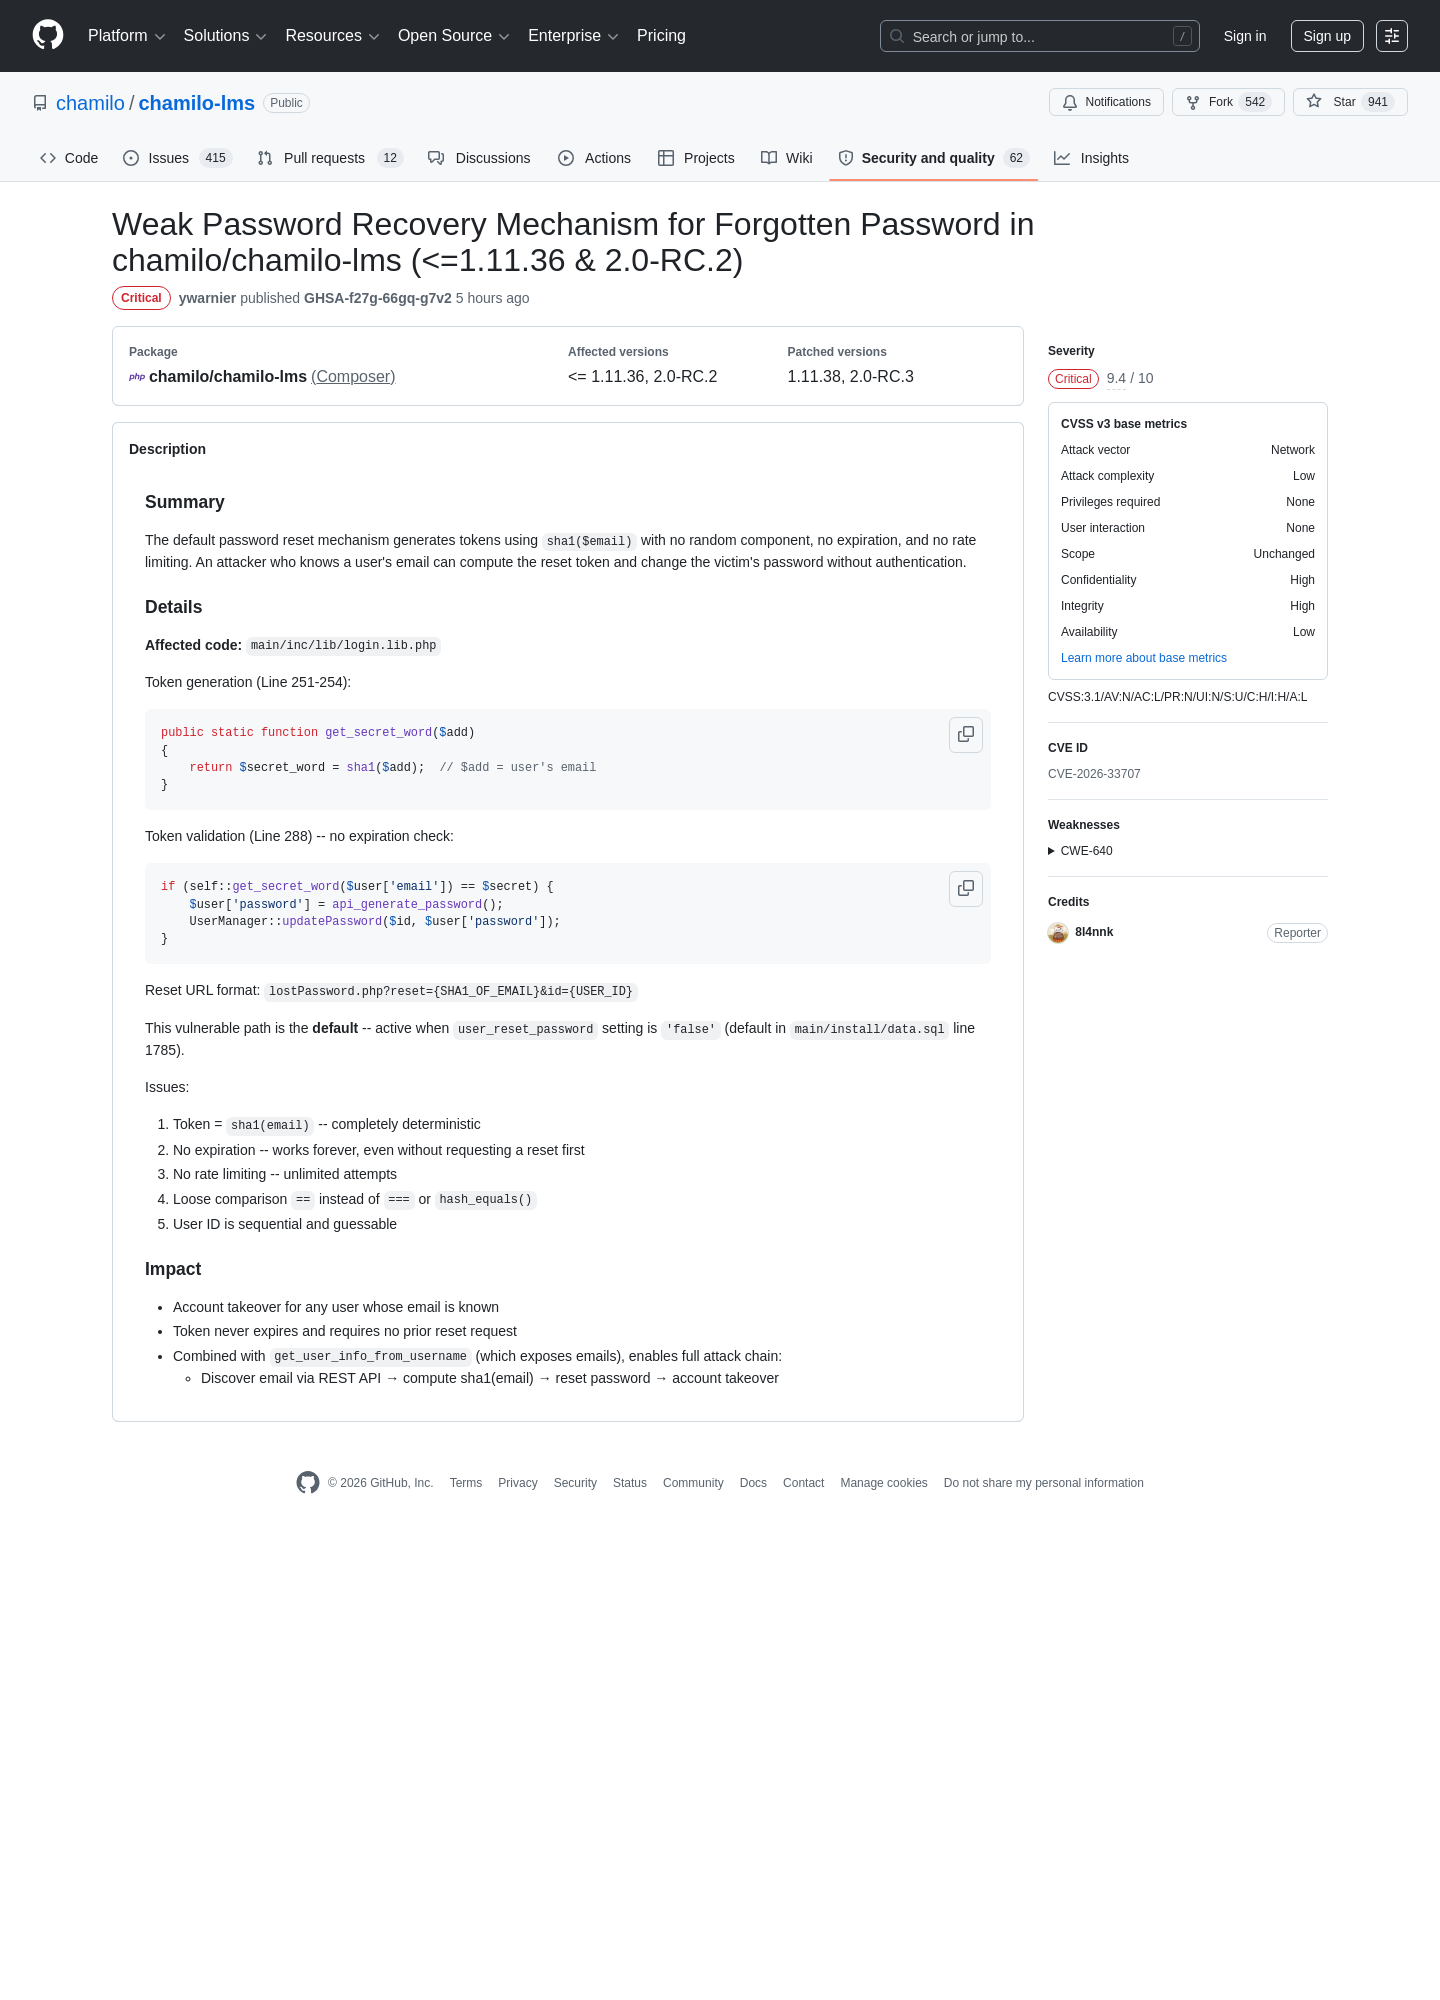Go to the Insights tab
Image resolution: width=1440 pixels, height=2000 pixels.
1091,158
